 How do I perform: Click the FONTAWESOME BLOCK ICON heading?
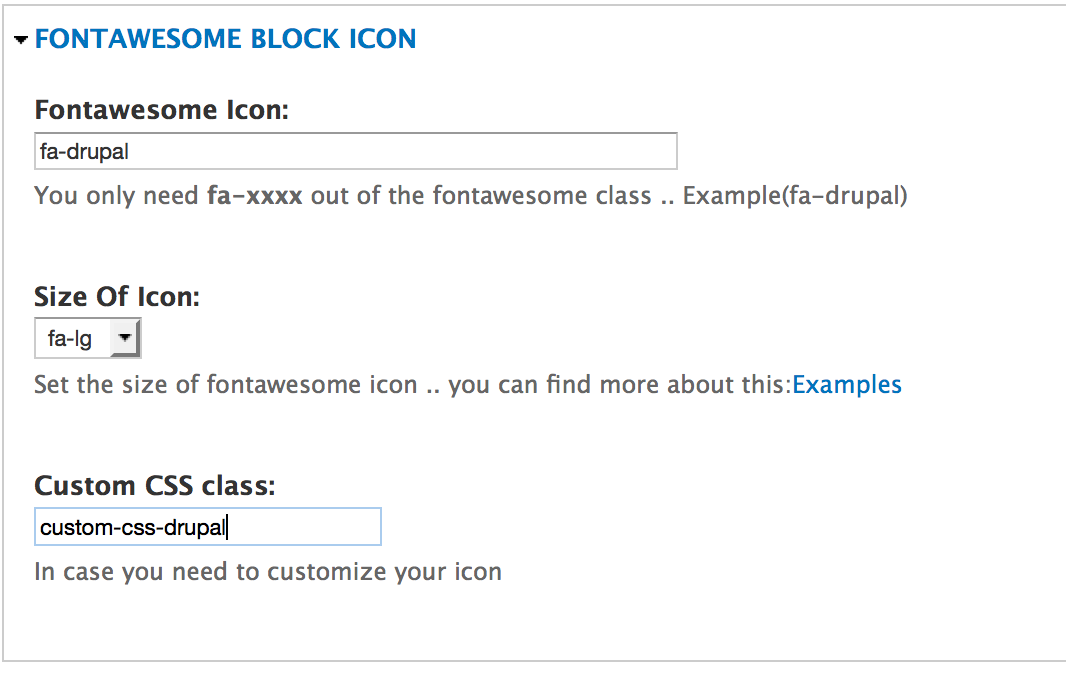pyautogui.click(x=225, y=39)
